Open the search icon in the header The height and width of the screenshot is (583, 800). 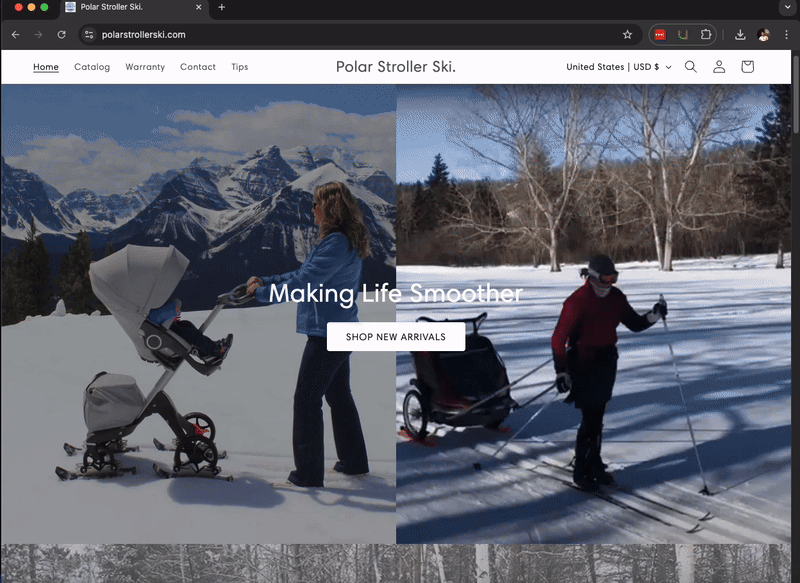pyautogui.click(x=690, y=66)
